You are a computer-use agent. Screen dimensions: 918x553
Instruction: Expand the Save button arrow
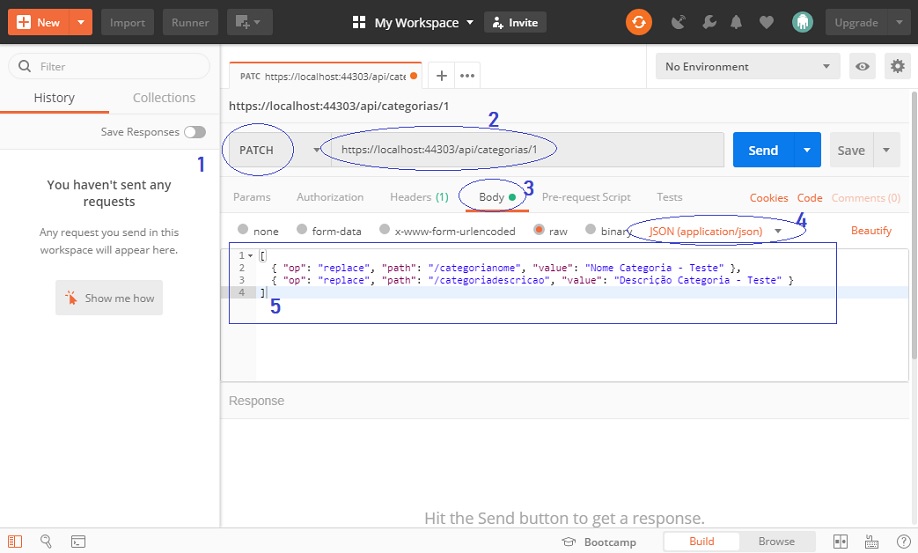[886, 150]
